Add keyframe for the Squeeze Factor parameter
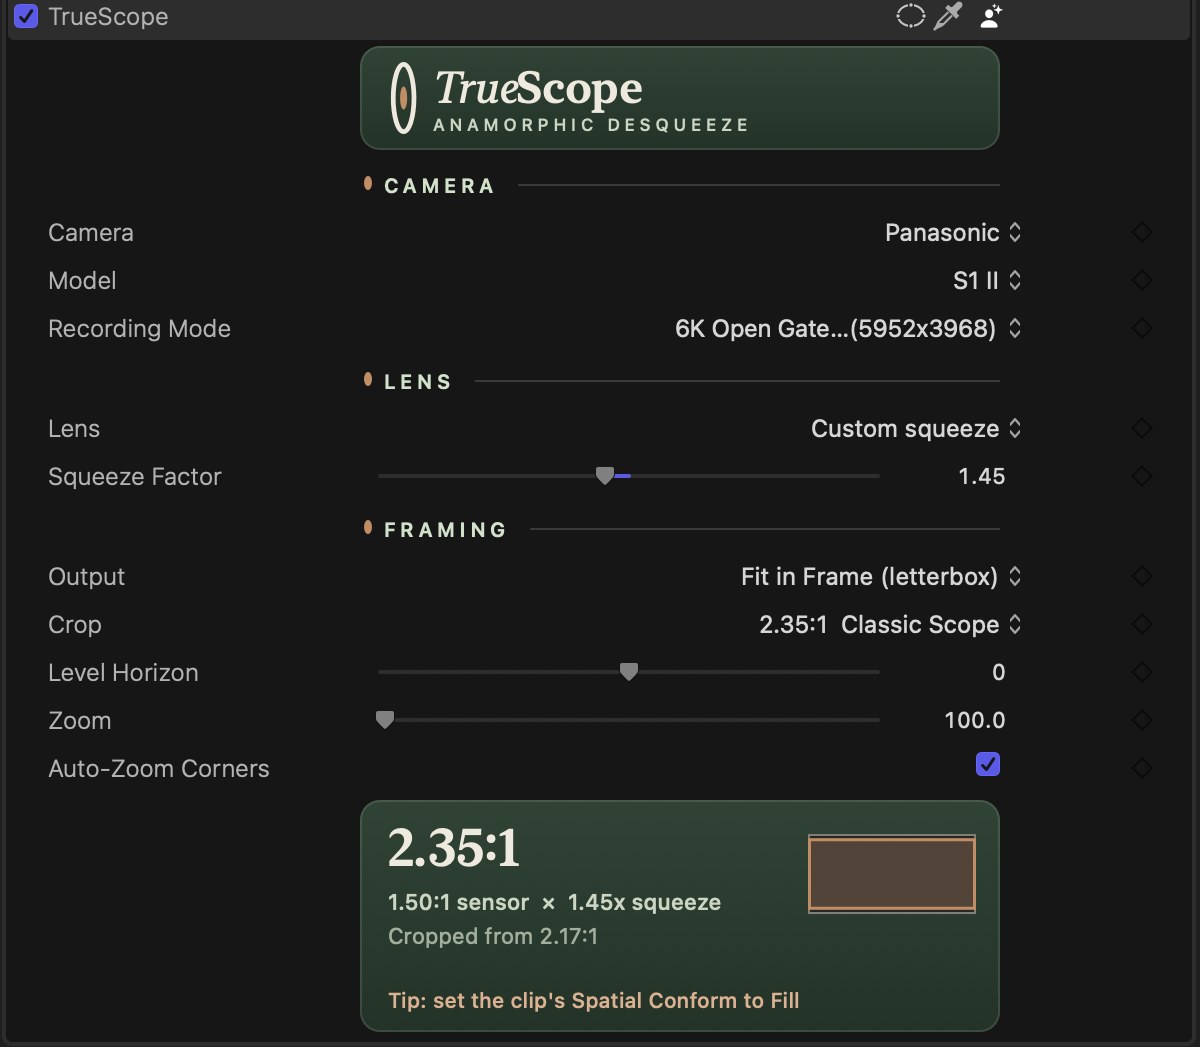 (1141, 476)
